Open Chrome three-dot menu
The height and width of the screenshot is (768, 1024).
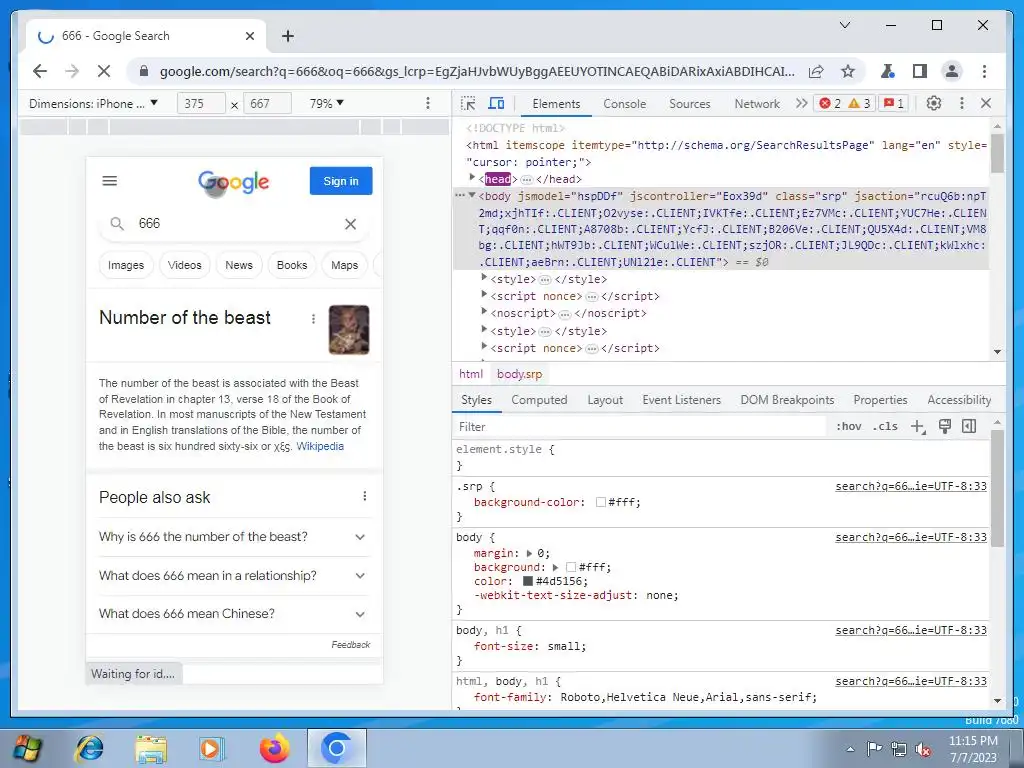[984, 71]
